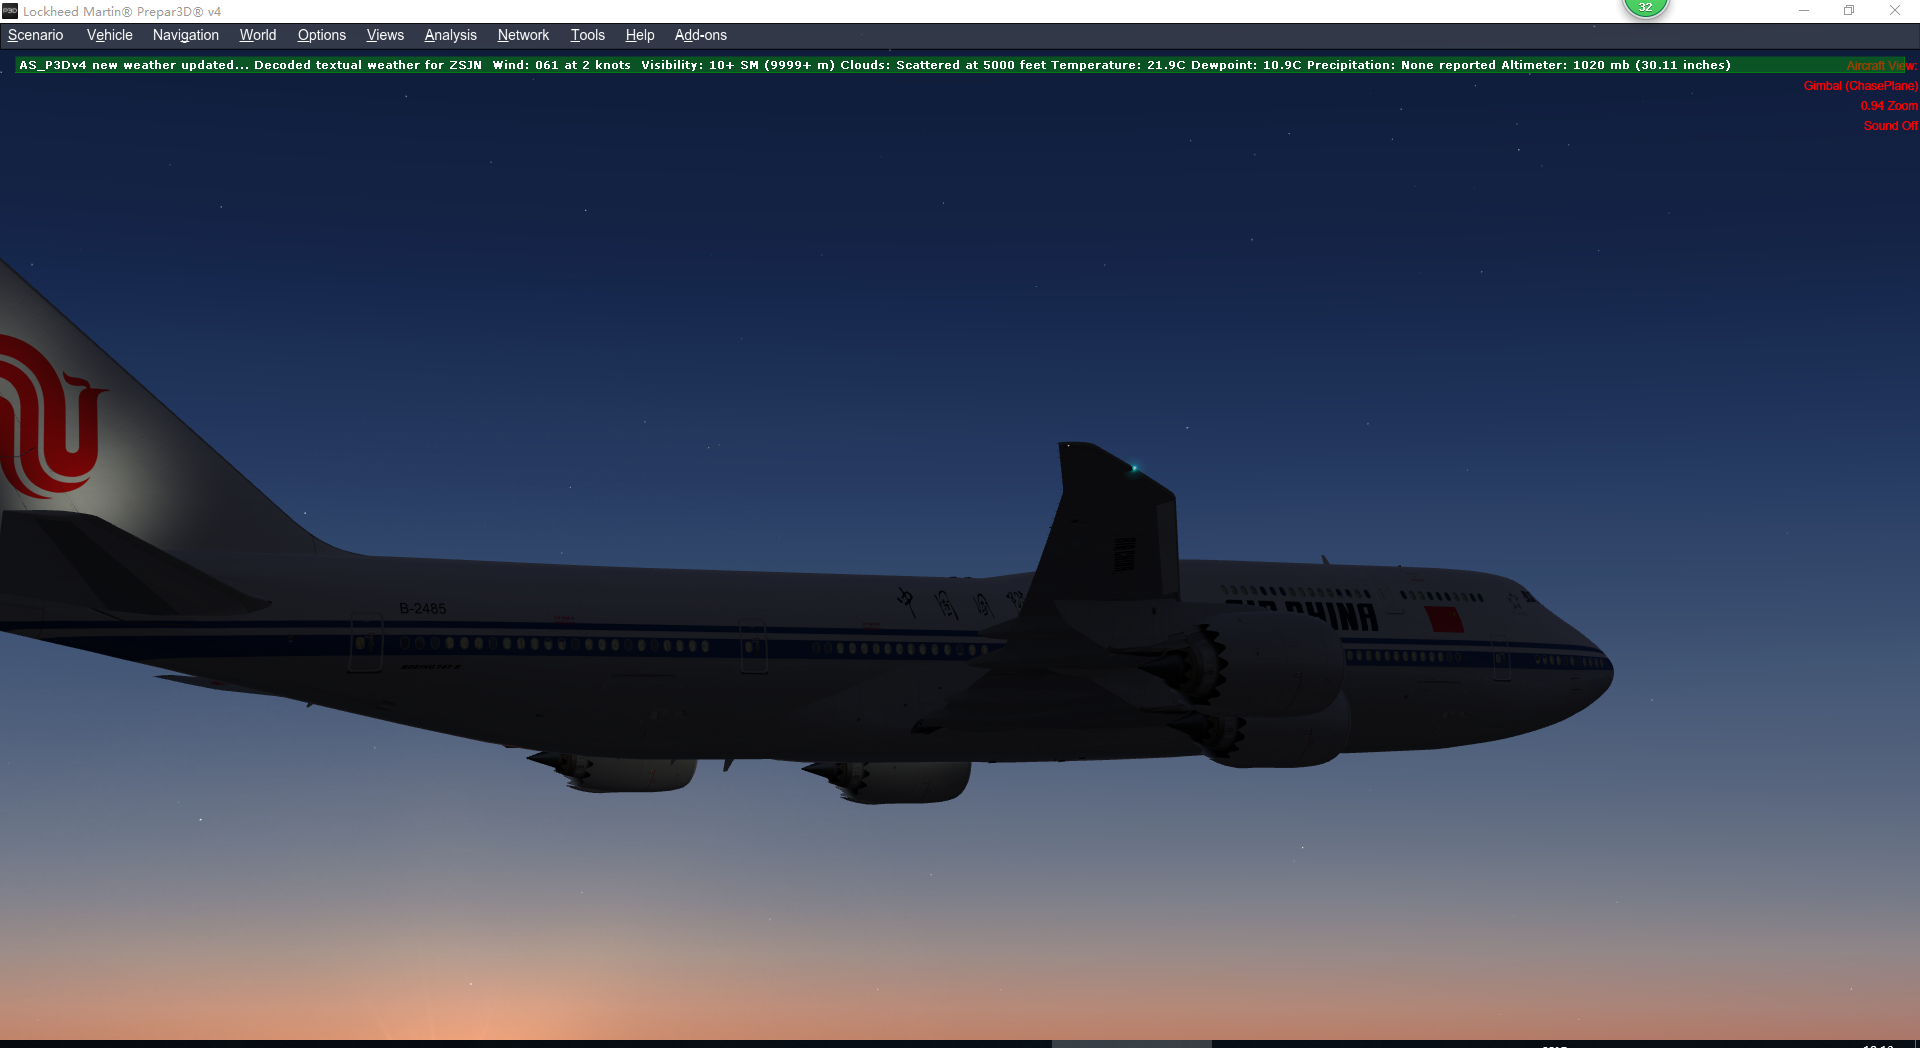Open the Tools menu
This screenshot has width=1920, height=1048.
pyautogui.click(x=587, y=35)
